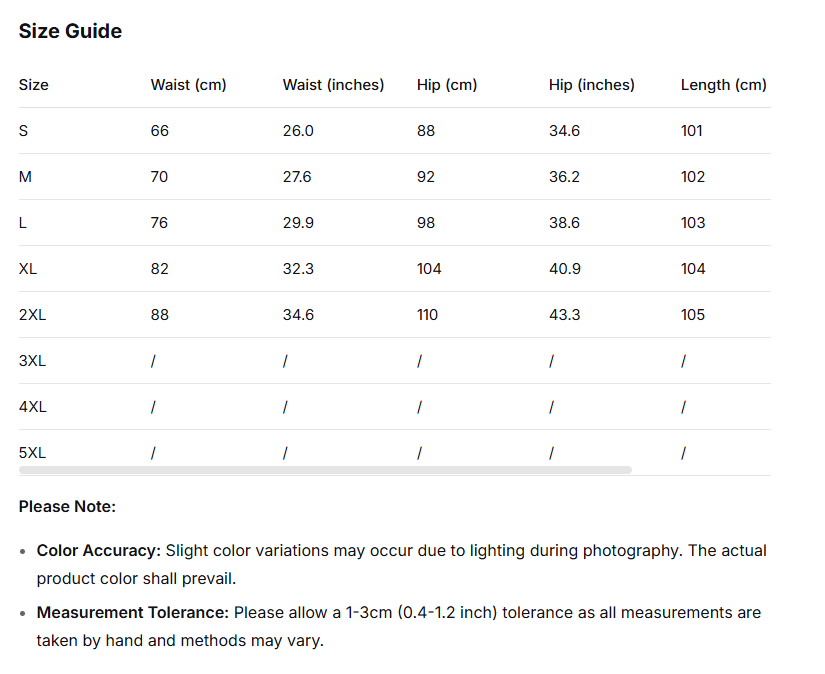825x674 pixels.
Task: Select hip inches value 40.9
Action: click(564, 269)
